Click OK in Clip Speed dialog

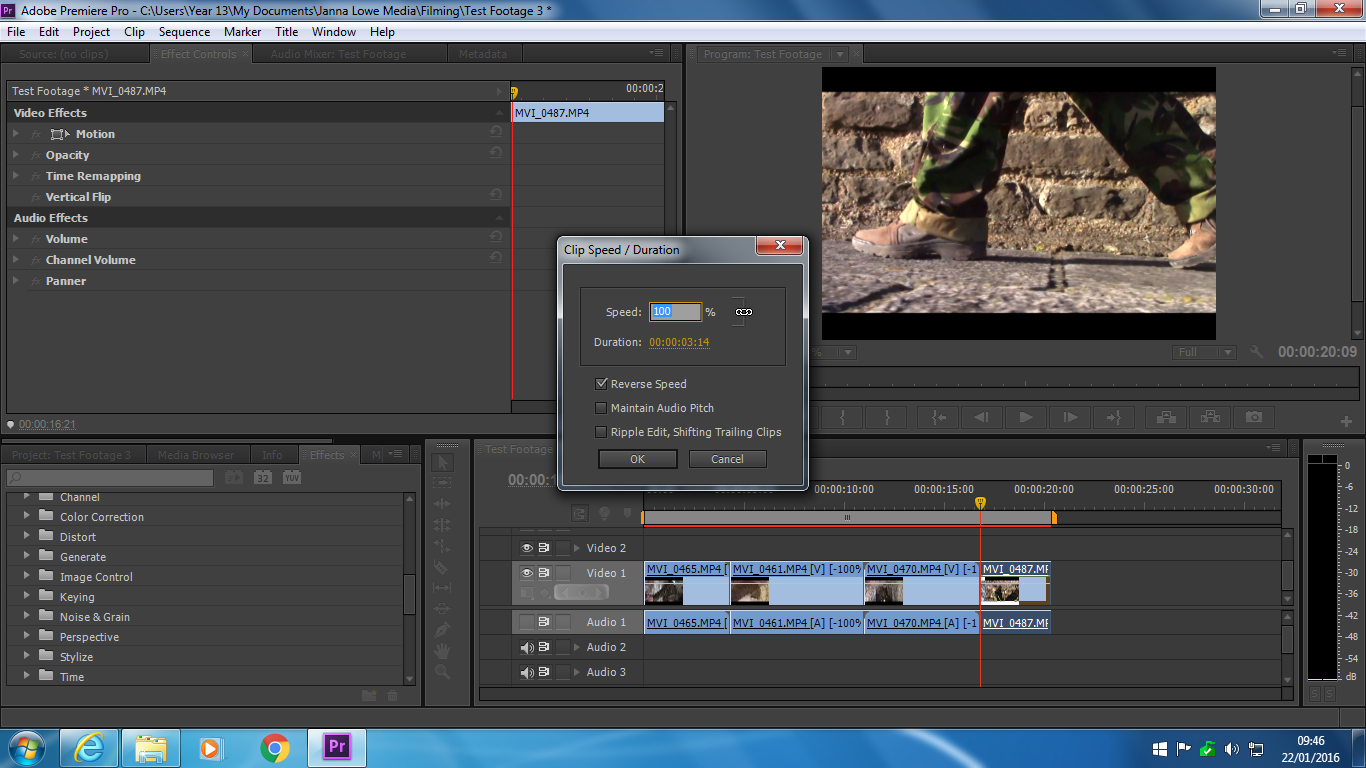coord(637,459)
